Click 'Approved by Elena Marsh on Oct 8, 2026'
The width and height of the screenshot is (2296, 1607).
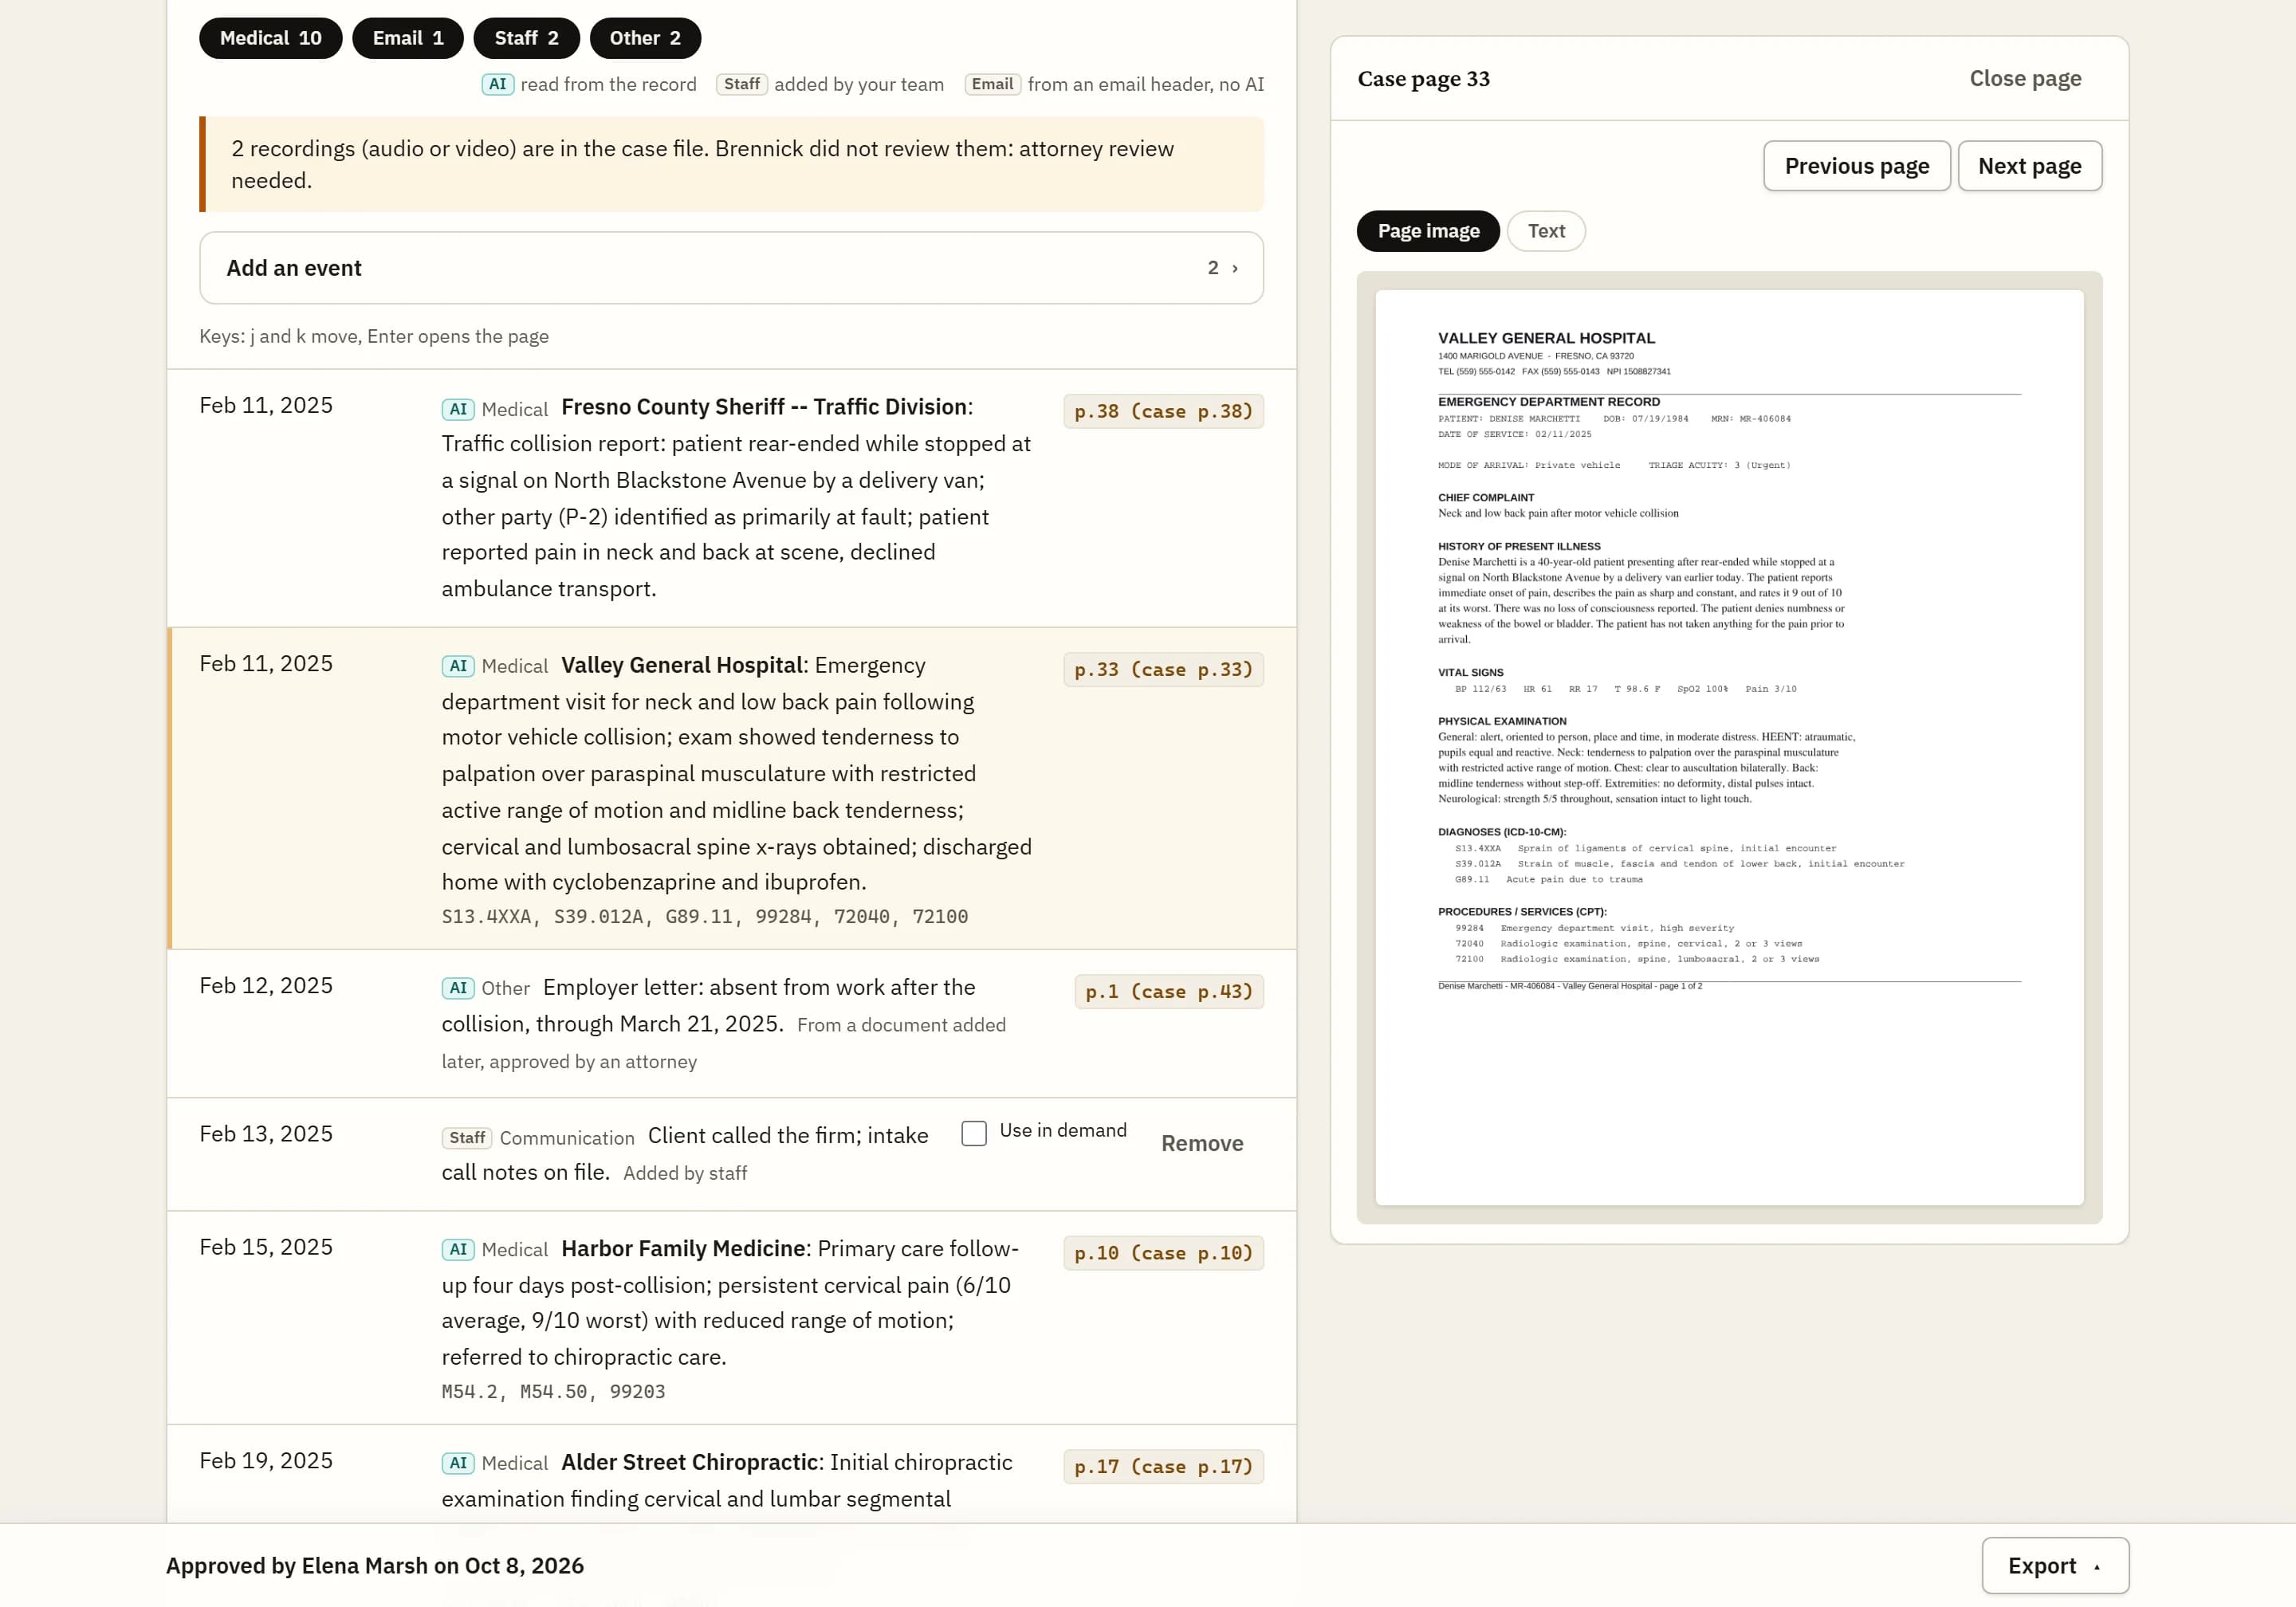click(375, 1565)
